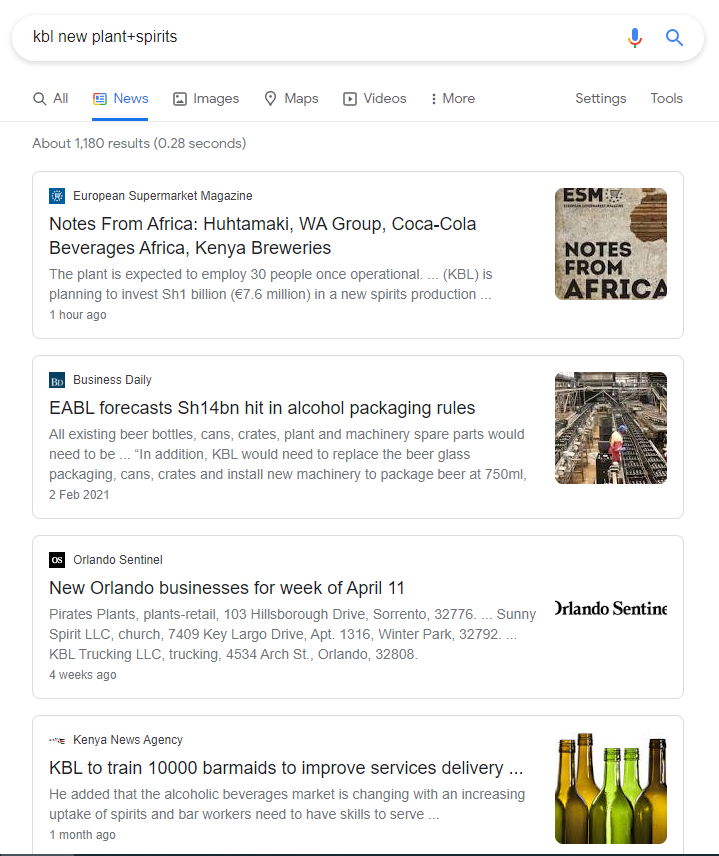Click the Notes From Africa thumbnail image
Screen dimensions: 719x856
pos(611,244)
